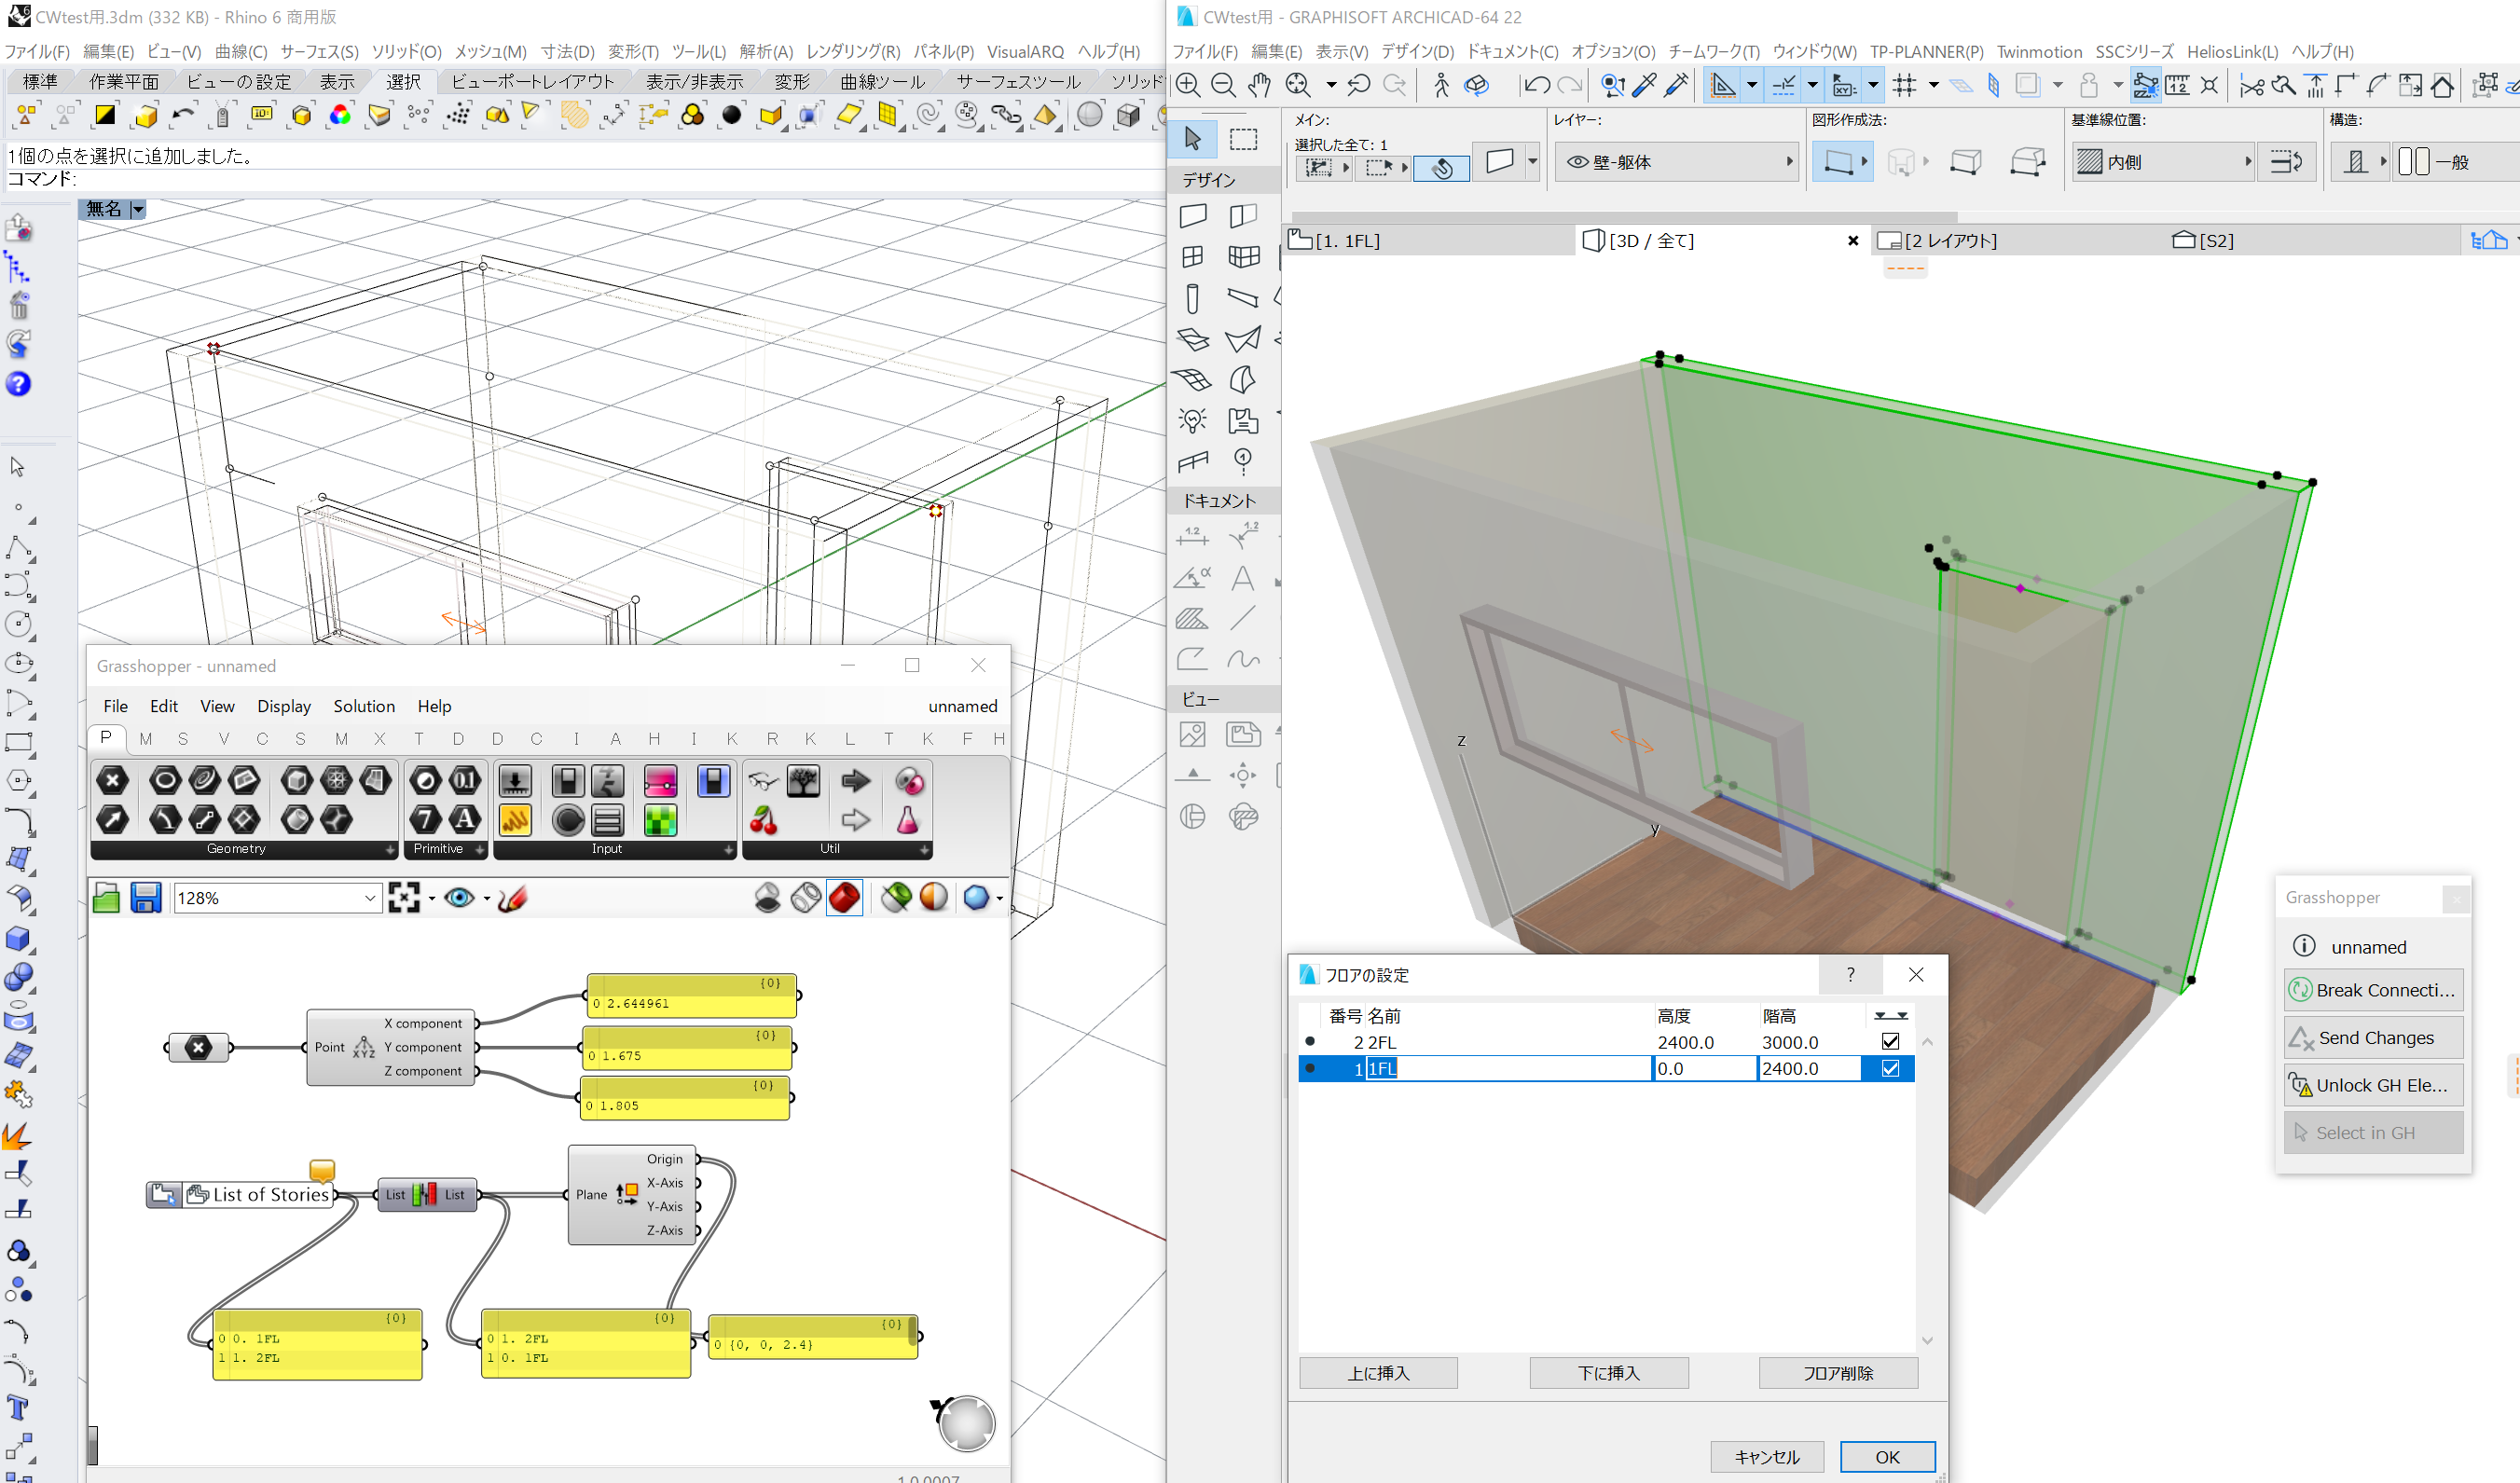Select the ArchiCAD marquee tool

(1243, 139)
